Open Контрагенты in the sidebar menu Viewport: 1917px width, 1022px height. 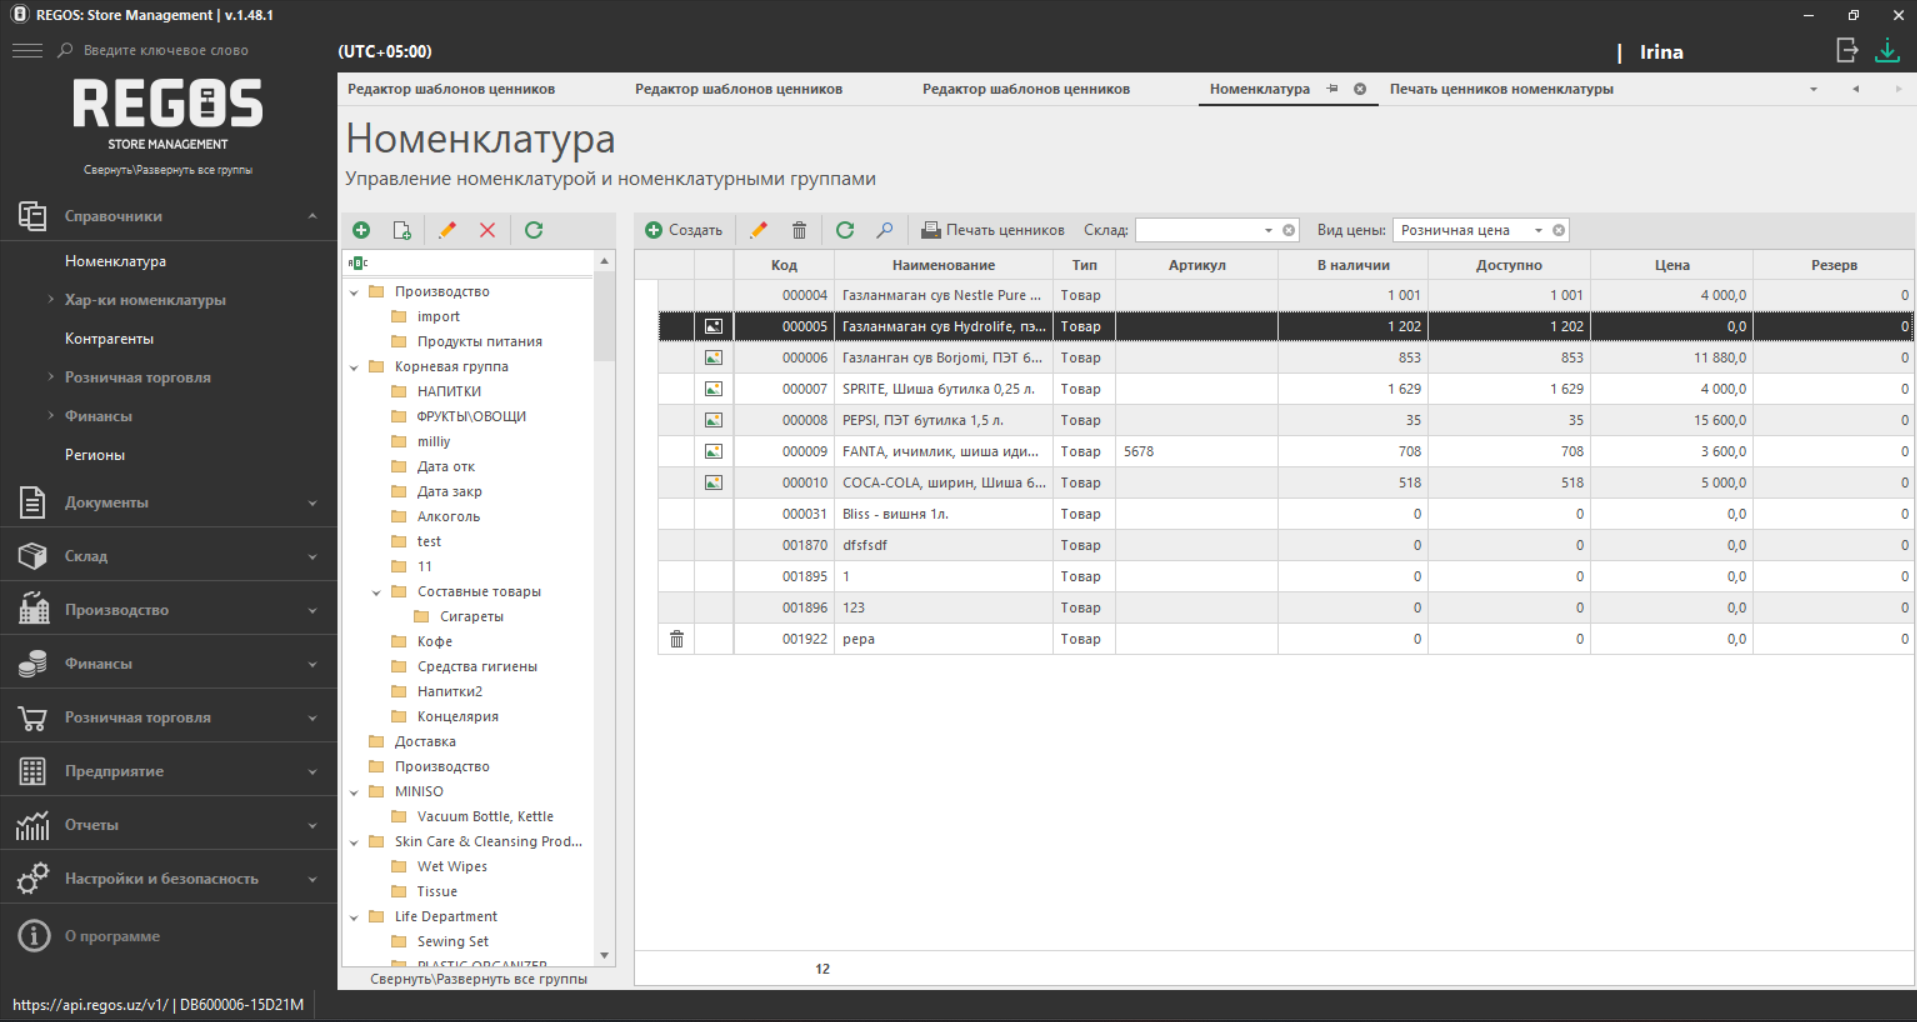pyautogui.click(x=109, y=339)
